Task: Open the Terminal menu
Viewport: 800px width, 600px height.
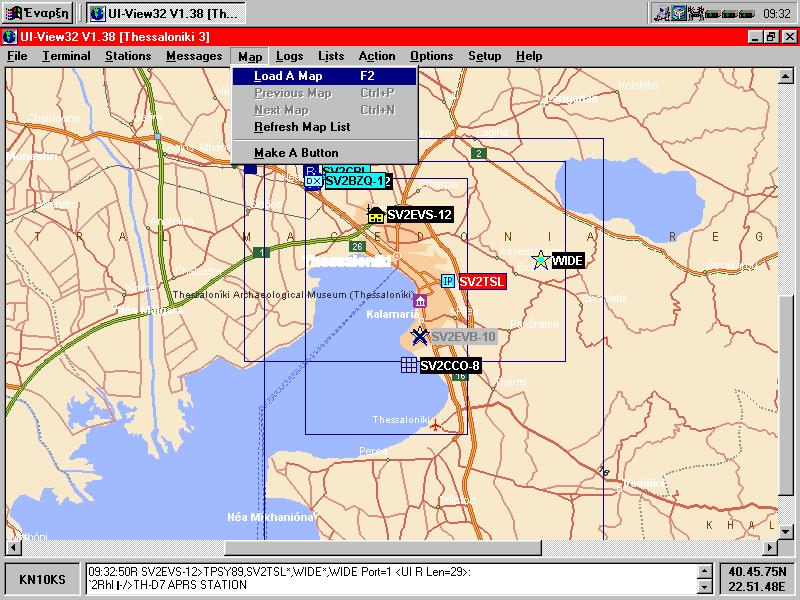Action: [66, 56]
